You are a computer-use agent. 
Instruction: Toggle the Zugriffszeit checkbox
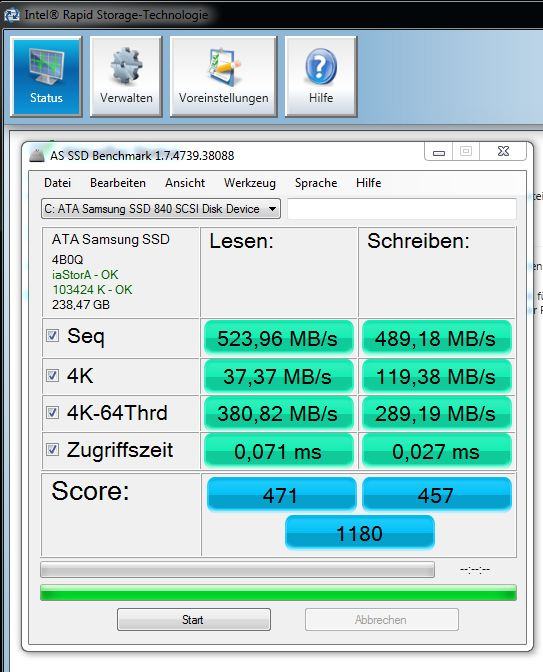(52, 450)
